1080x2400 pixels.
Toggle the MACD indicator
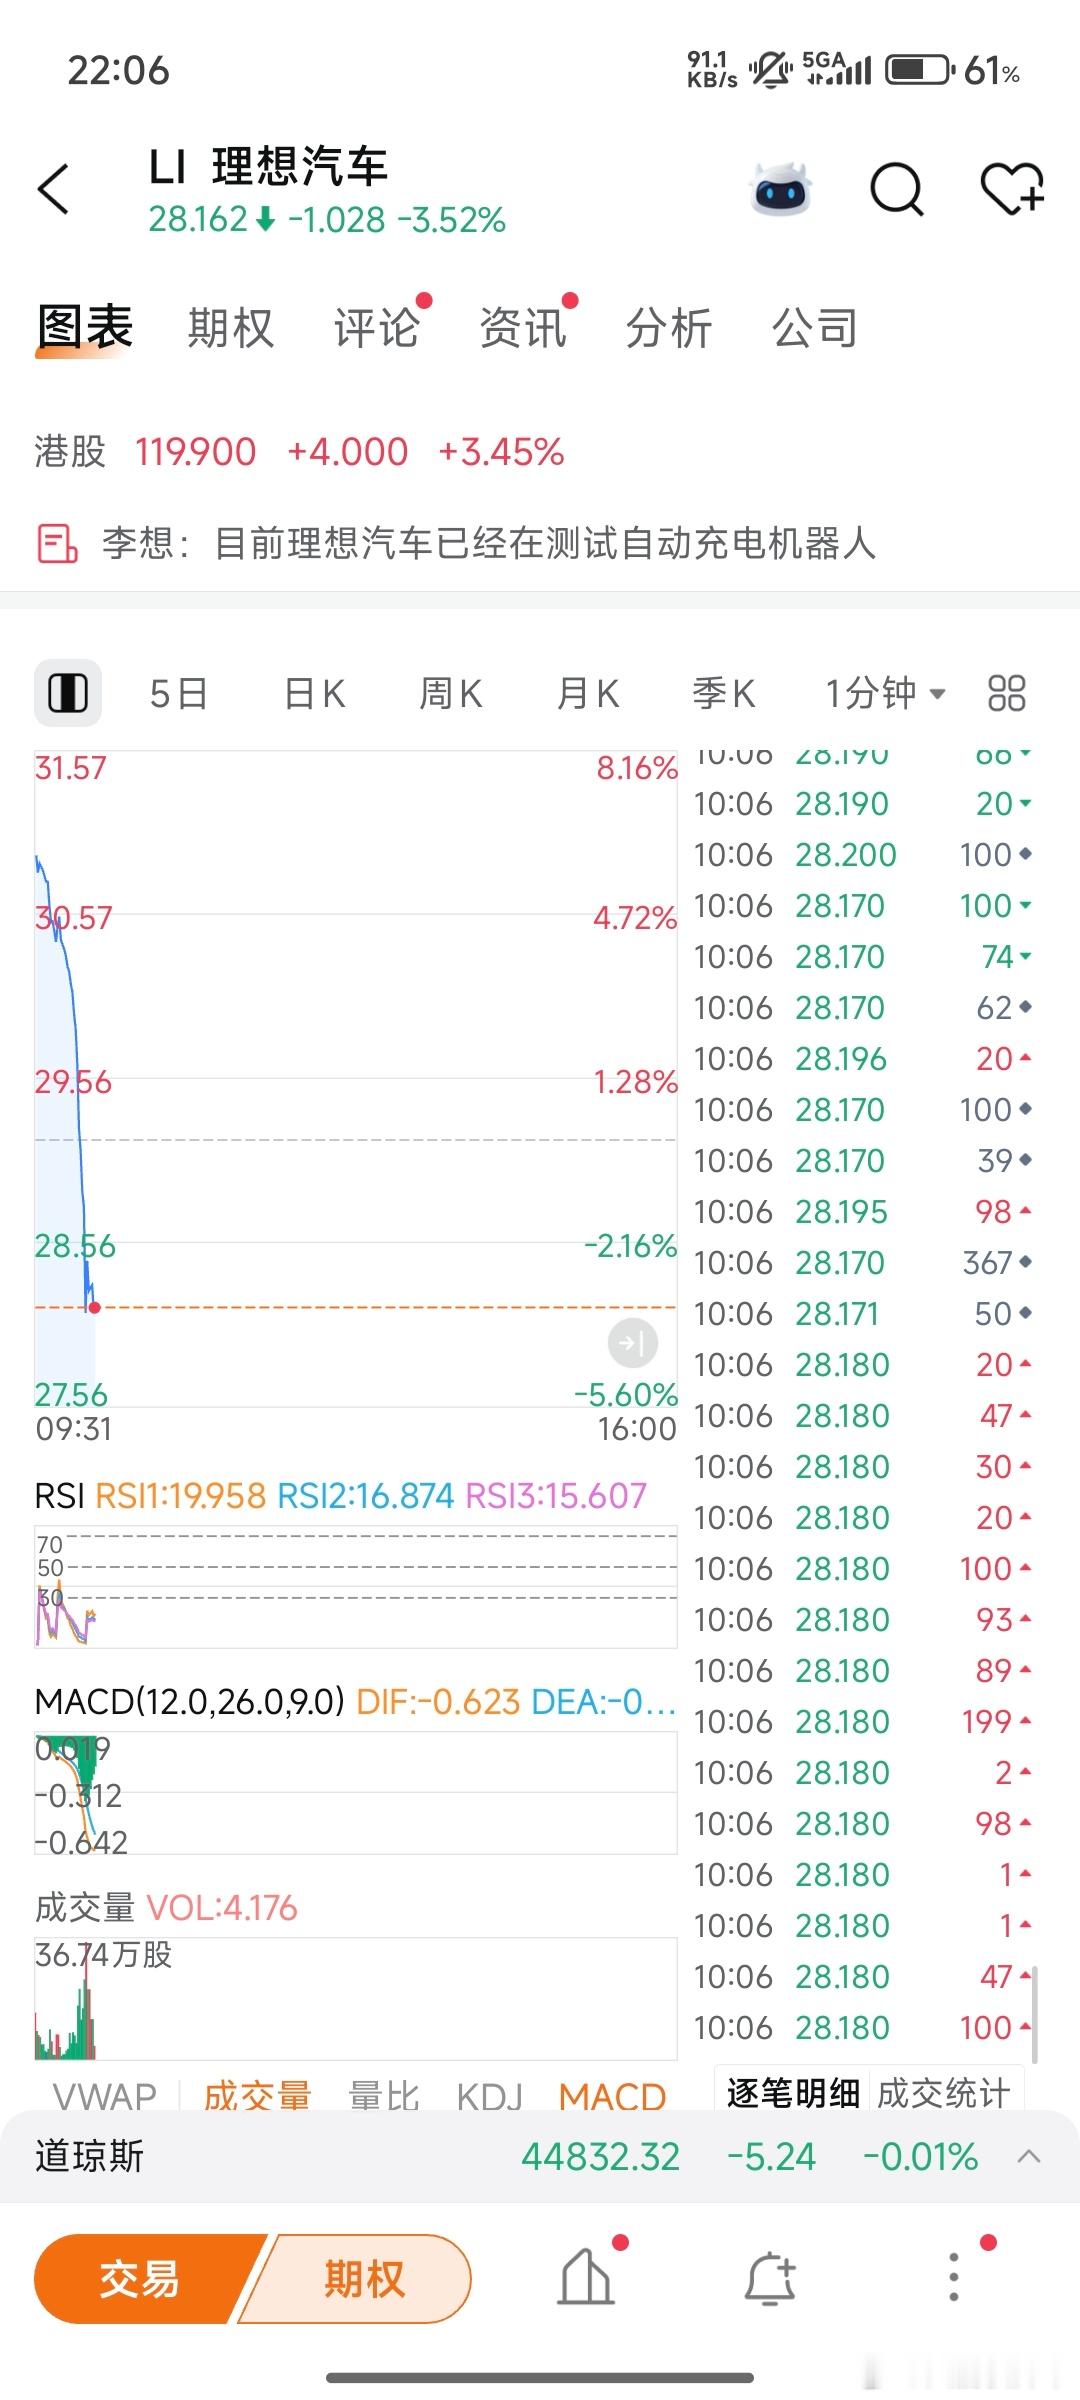pyautogui.click(x=612, y=2095)
